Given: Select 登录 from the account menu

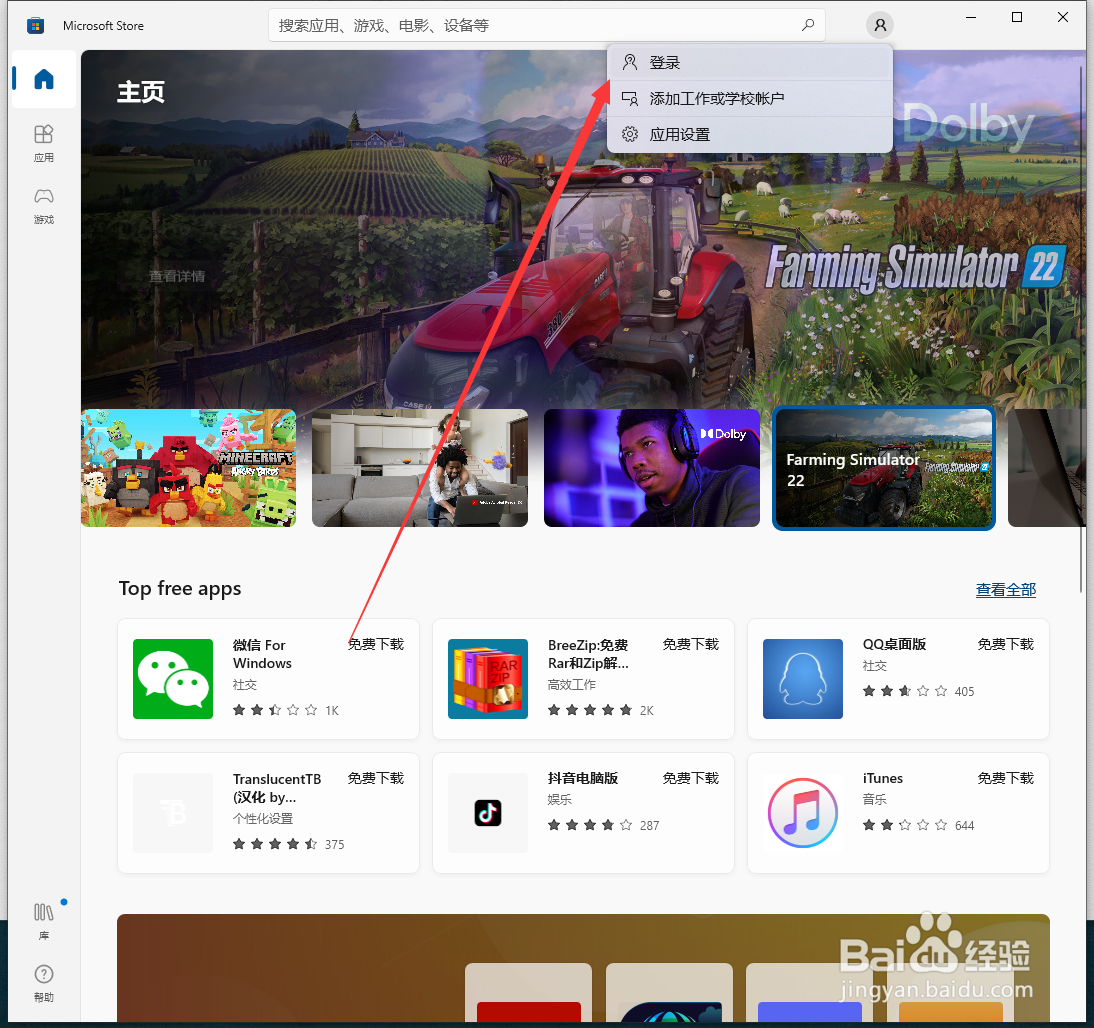Looking at the screenshot, I should click(750, 63).
